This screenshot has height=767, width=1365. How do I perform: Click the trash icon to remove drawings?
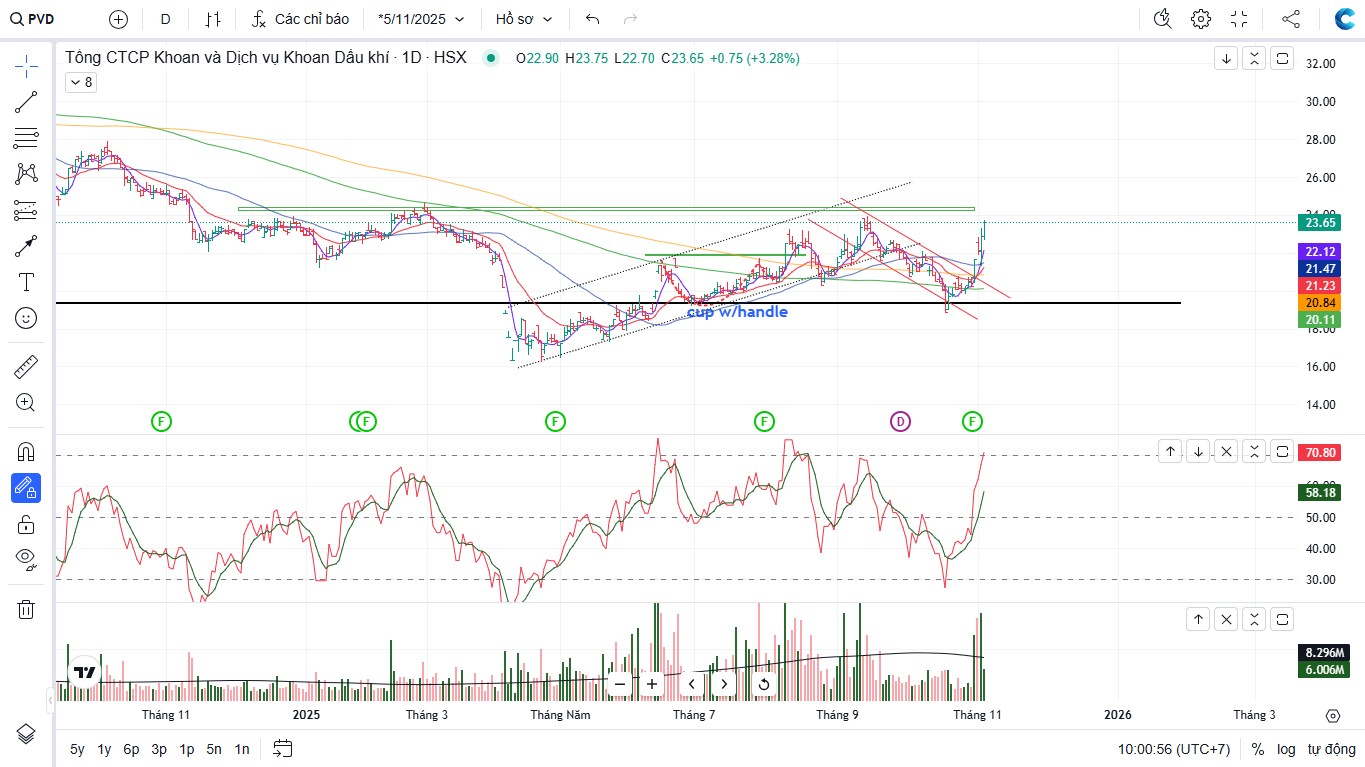26,609
